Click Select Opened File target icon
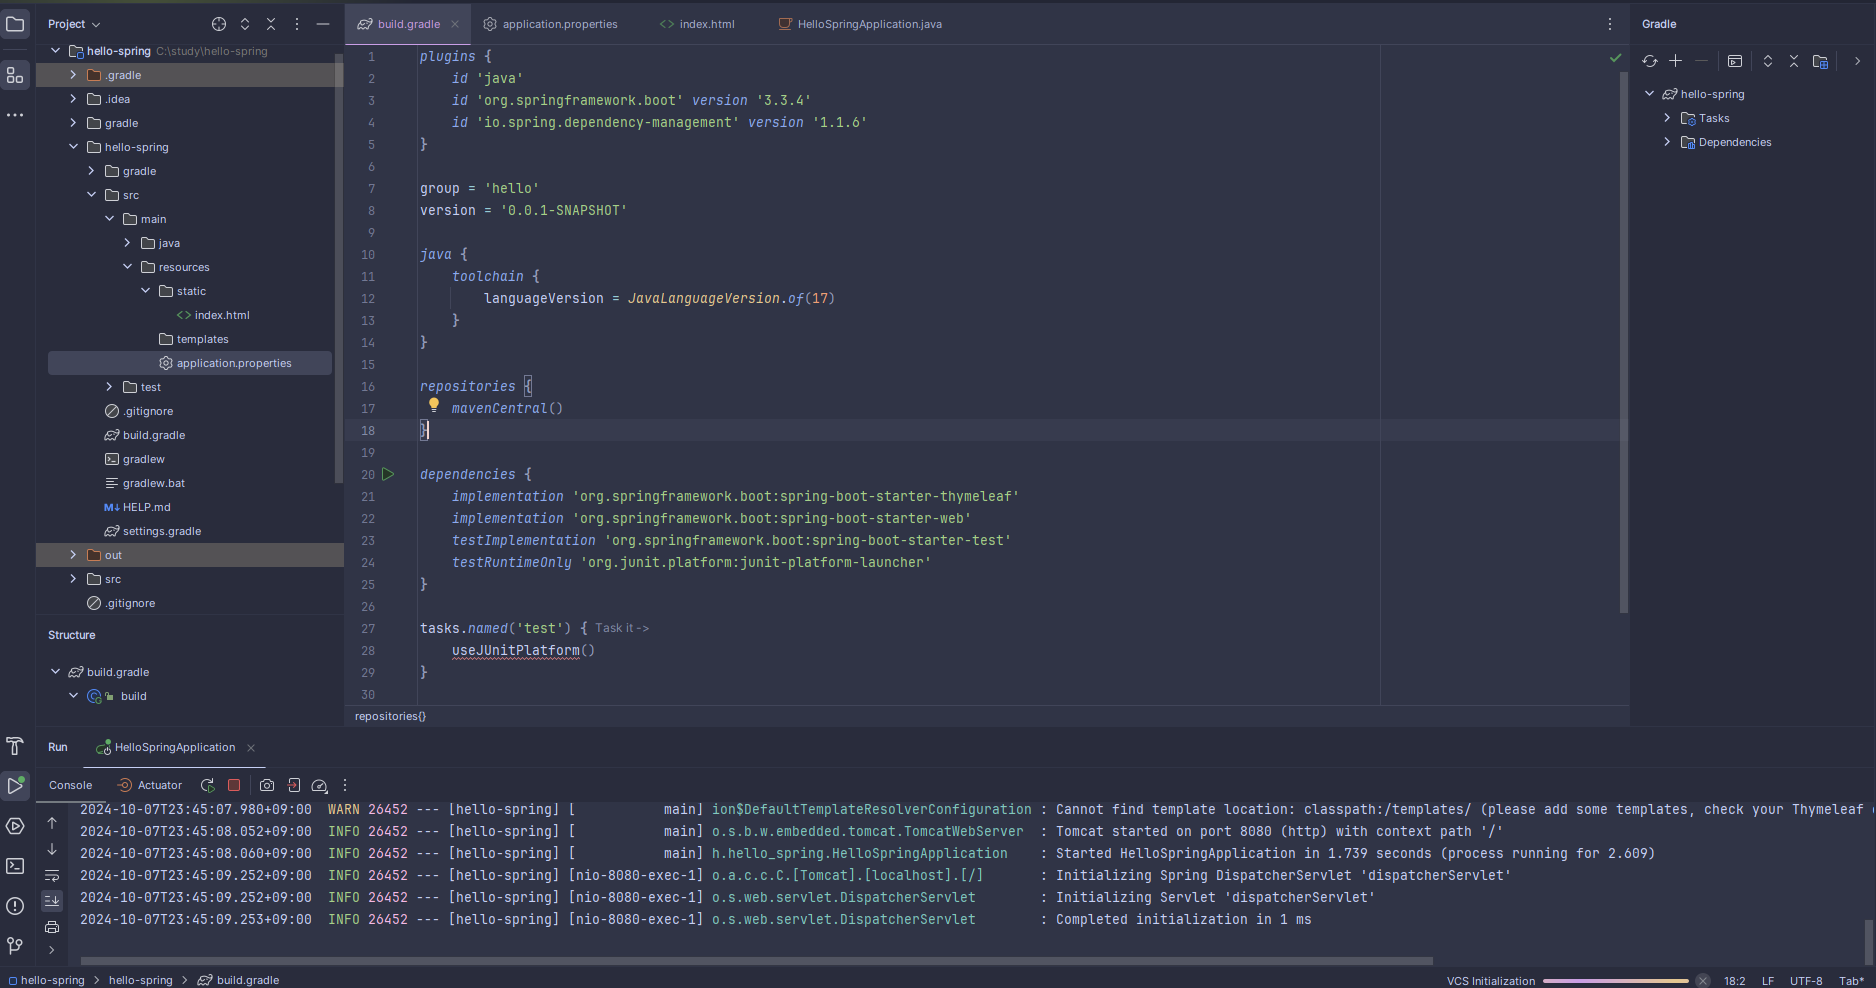This screenshot has width=1876, height=988. (219, 24)
